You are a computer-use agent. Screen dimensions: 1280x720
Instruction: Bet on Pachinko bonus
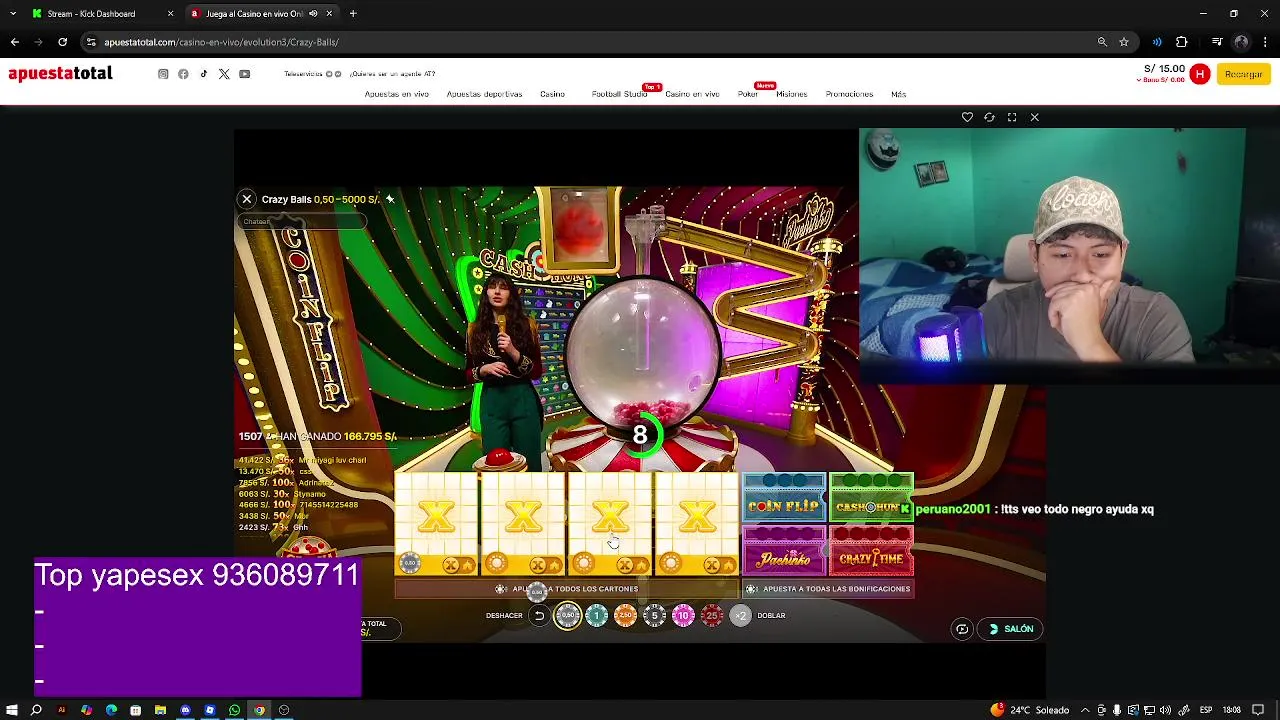[784, 551]
